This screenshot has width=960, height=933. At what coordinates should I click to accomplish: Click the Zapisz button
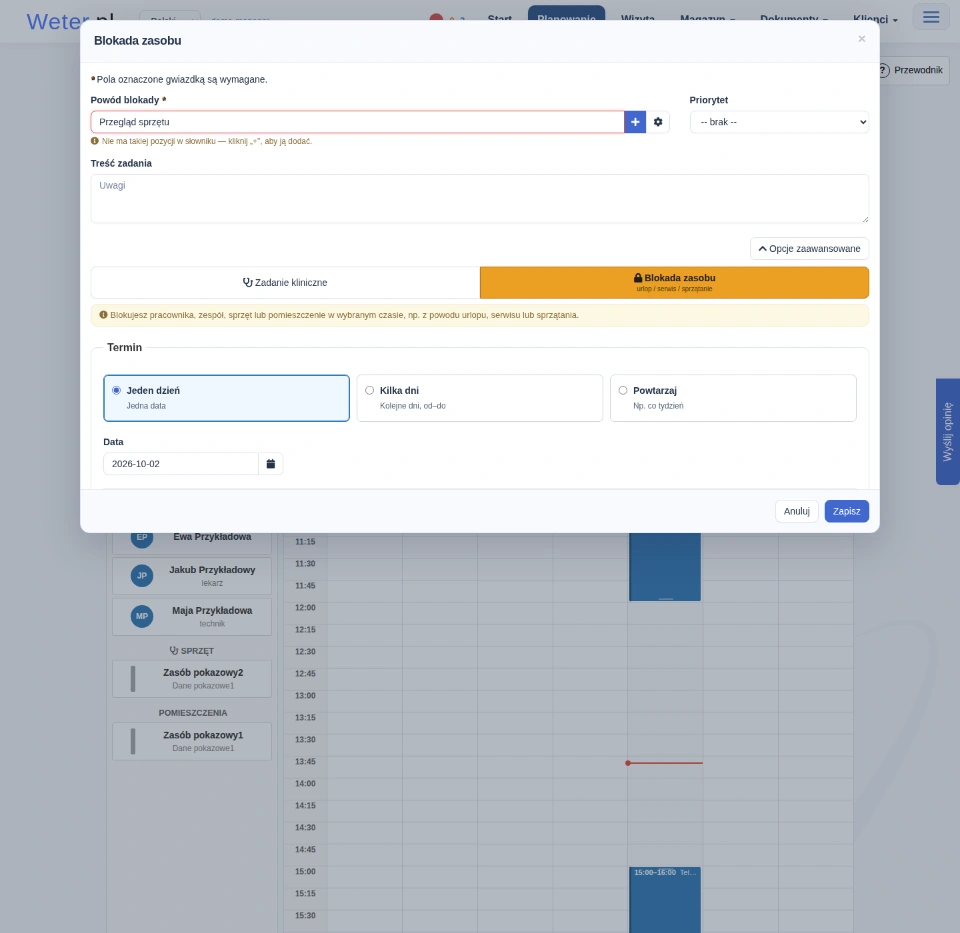click(x=847, y=511)
